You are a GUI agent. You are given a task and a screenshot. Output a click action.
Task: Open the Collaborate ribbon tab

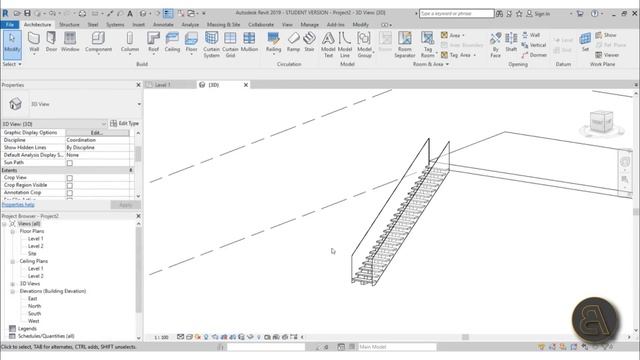[x=261, y=24]
